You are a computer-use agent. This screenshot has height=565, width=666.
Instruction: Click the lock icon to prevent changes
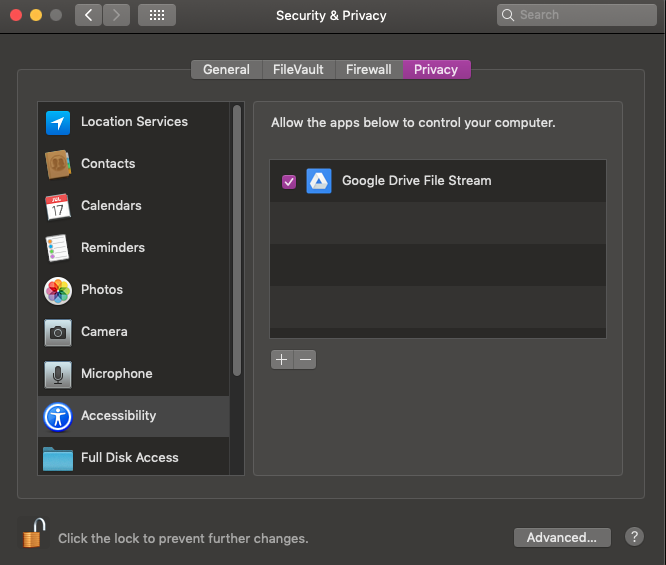(x=34, y=533)
